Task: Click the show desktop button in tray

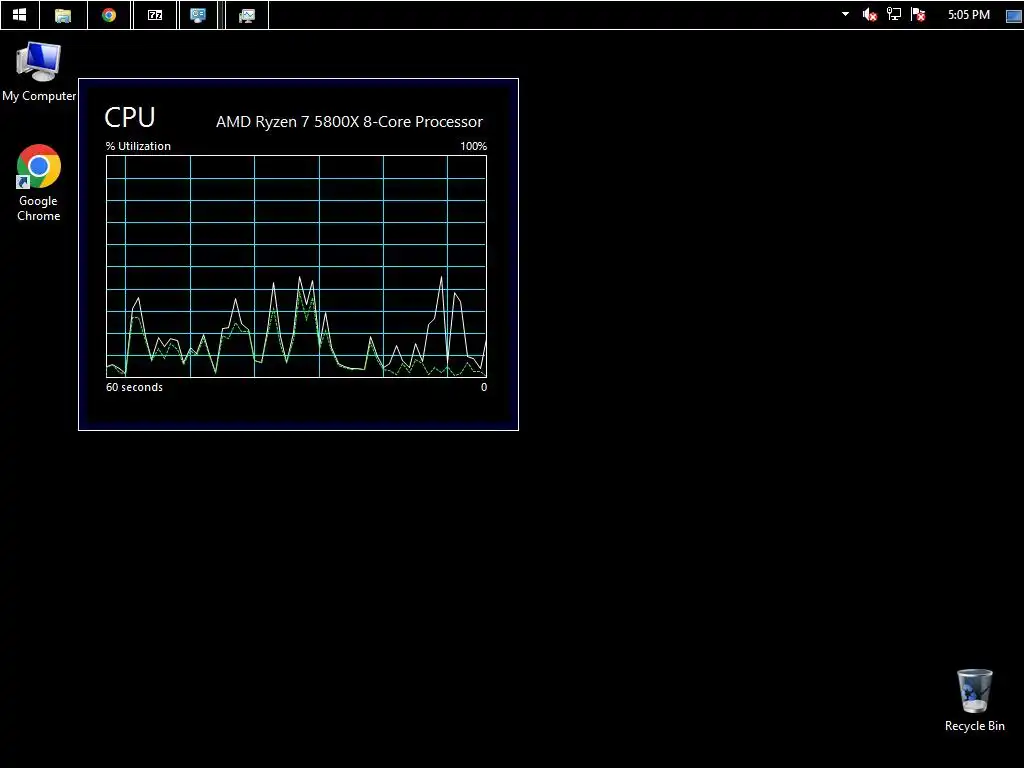Action: (1014, 15)
